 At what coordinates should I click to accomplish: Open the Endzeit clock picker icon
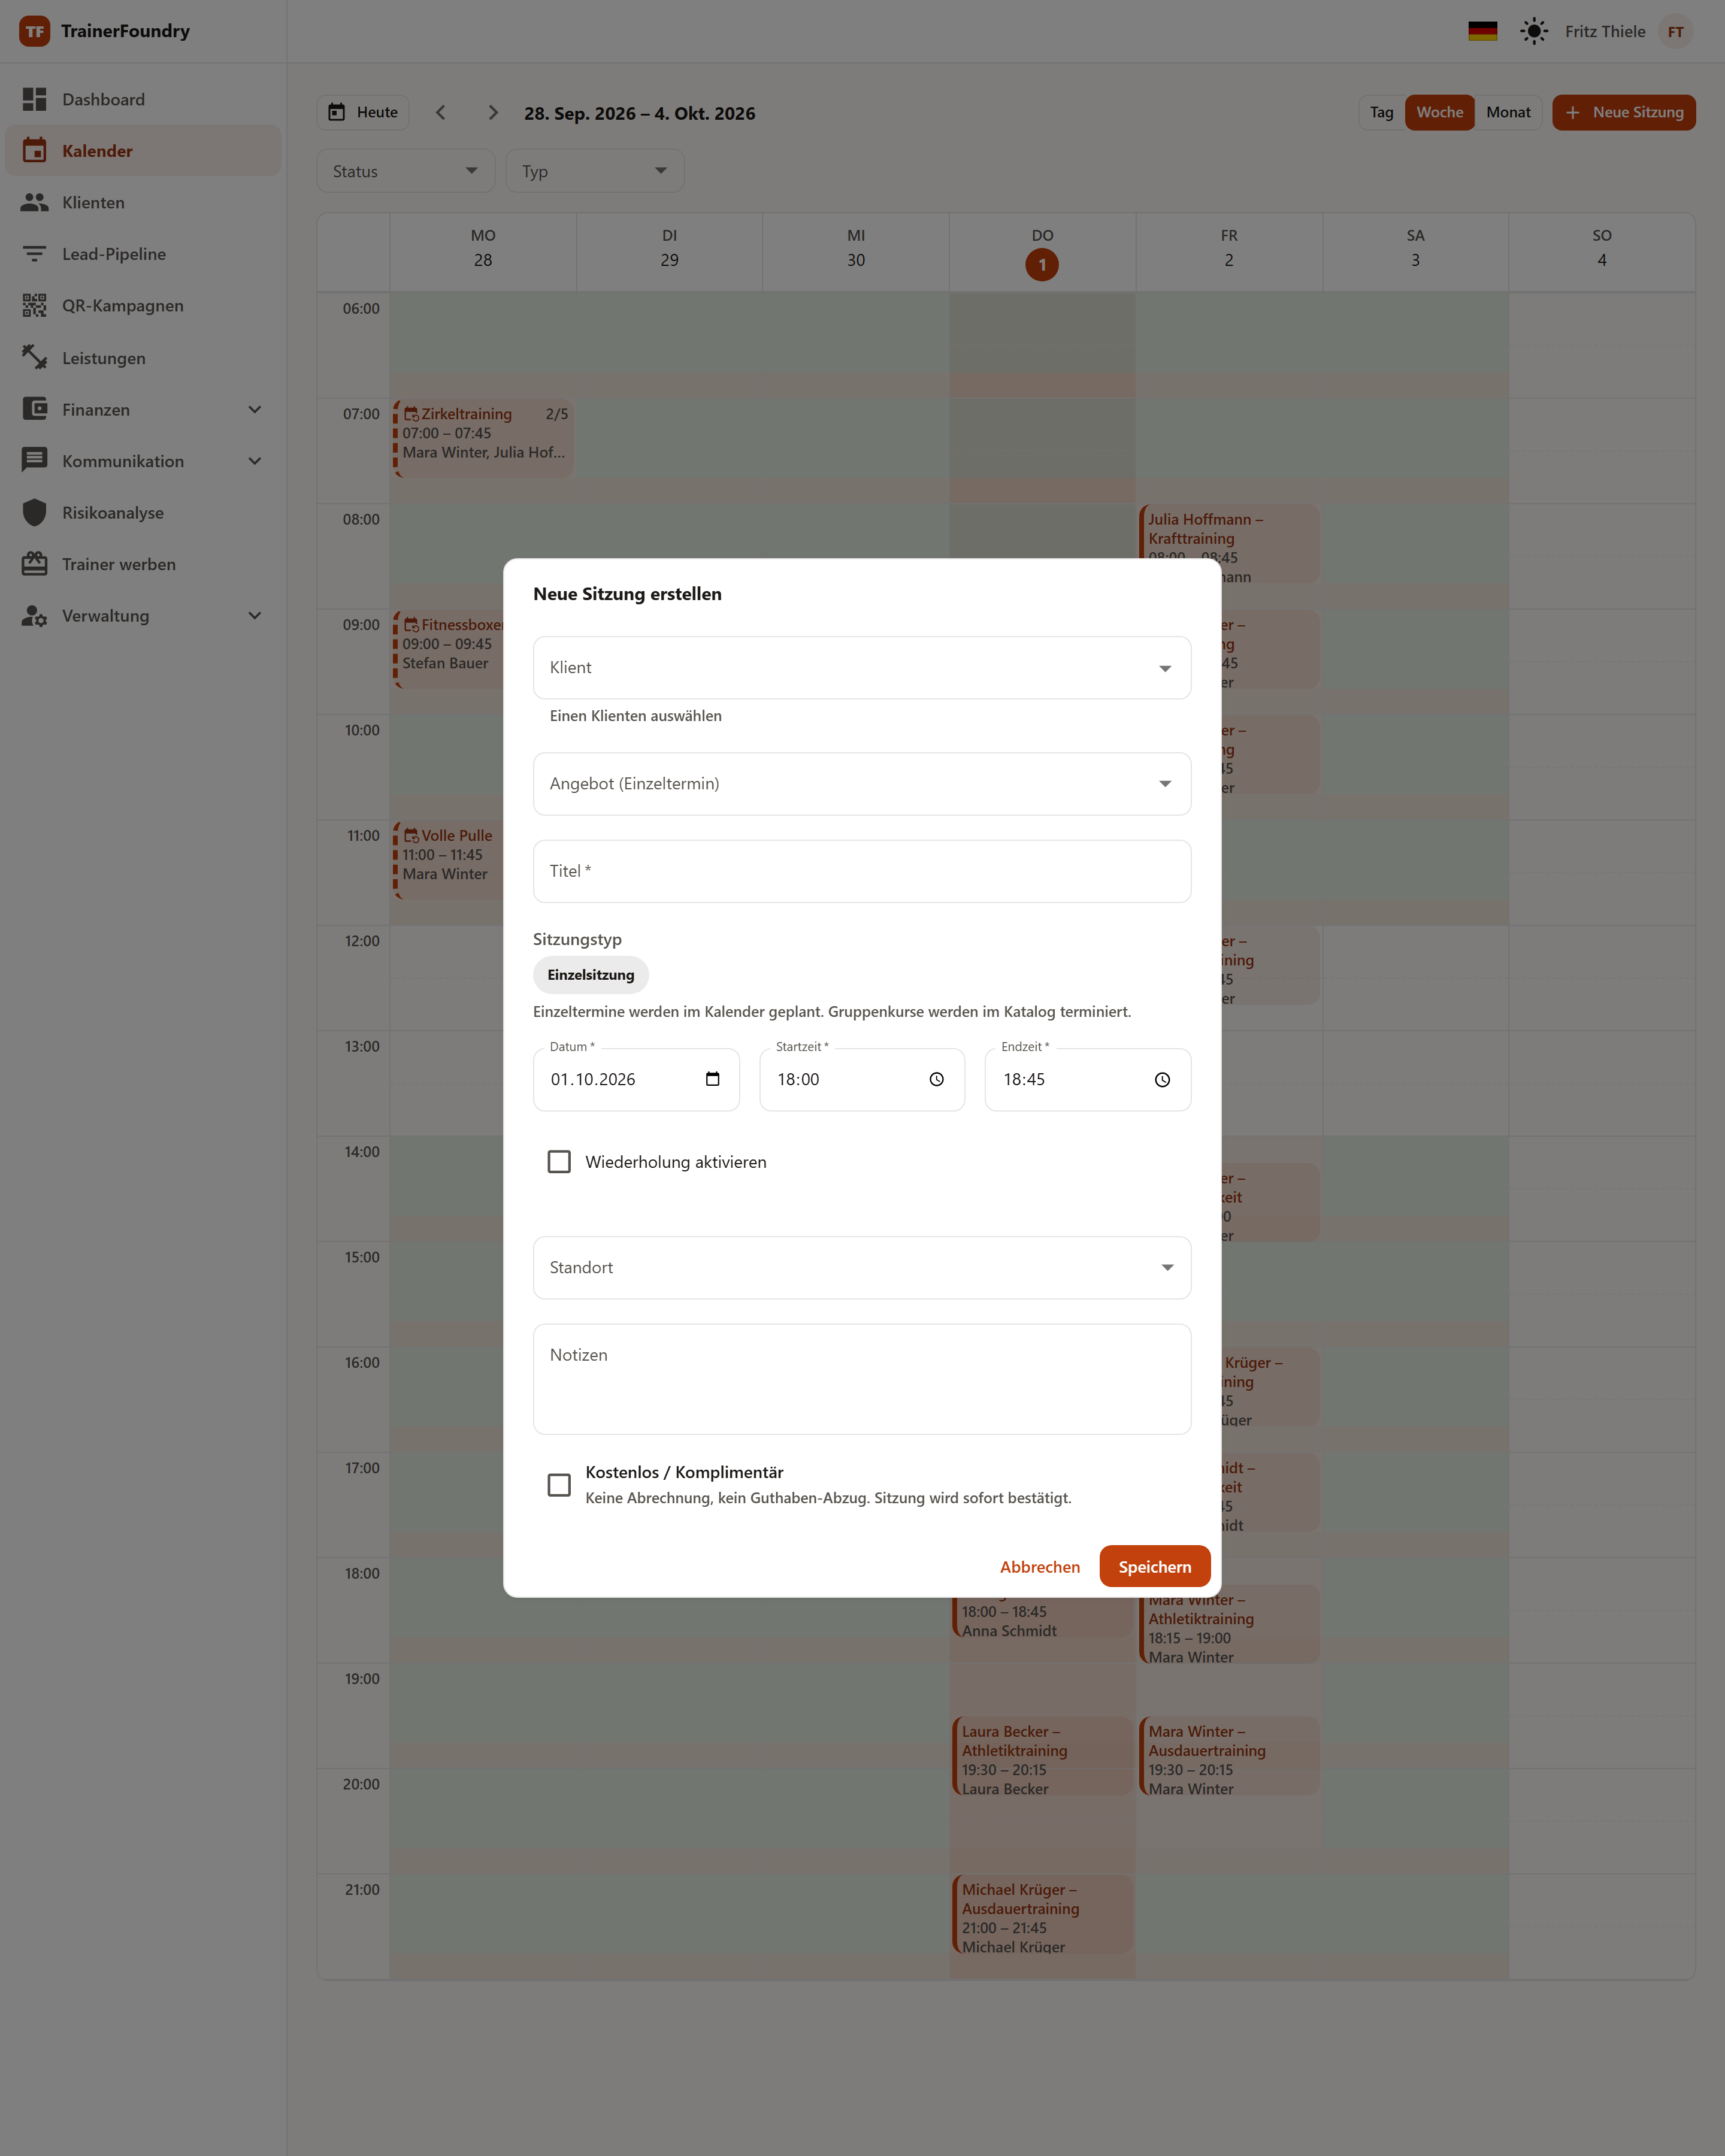point(1162,1079)
